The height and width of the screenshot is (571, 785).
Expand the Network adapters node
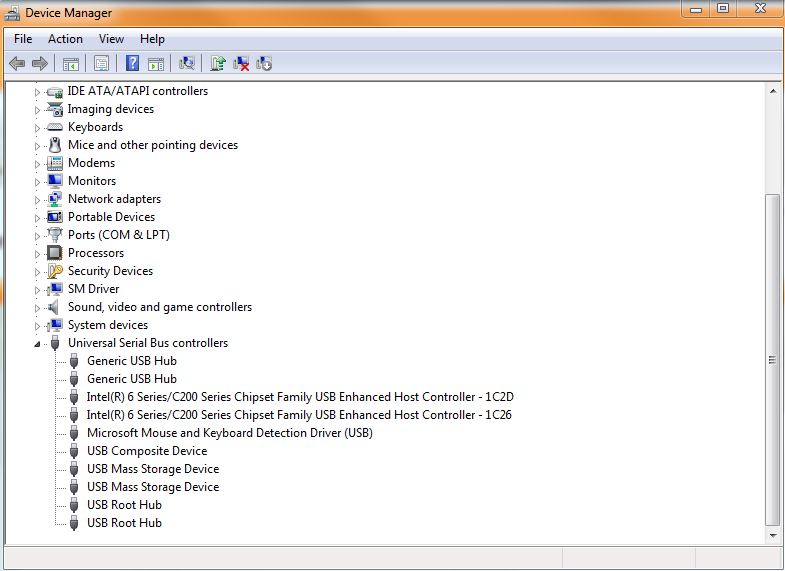pyautogui.click(x=37, y=200)
